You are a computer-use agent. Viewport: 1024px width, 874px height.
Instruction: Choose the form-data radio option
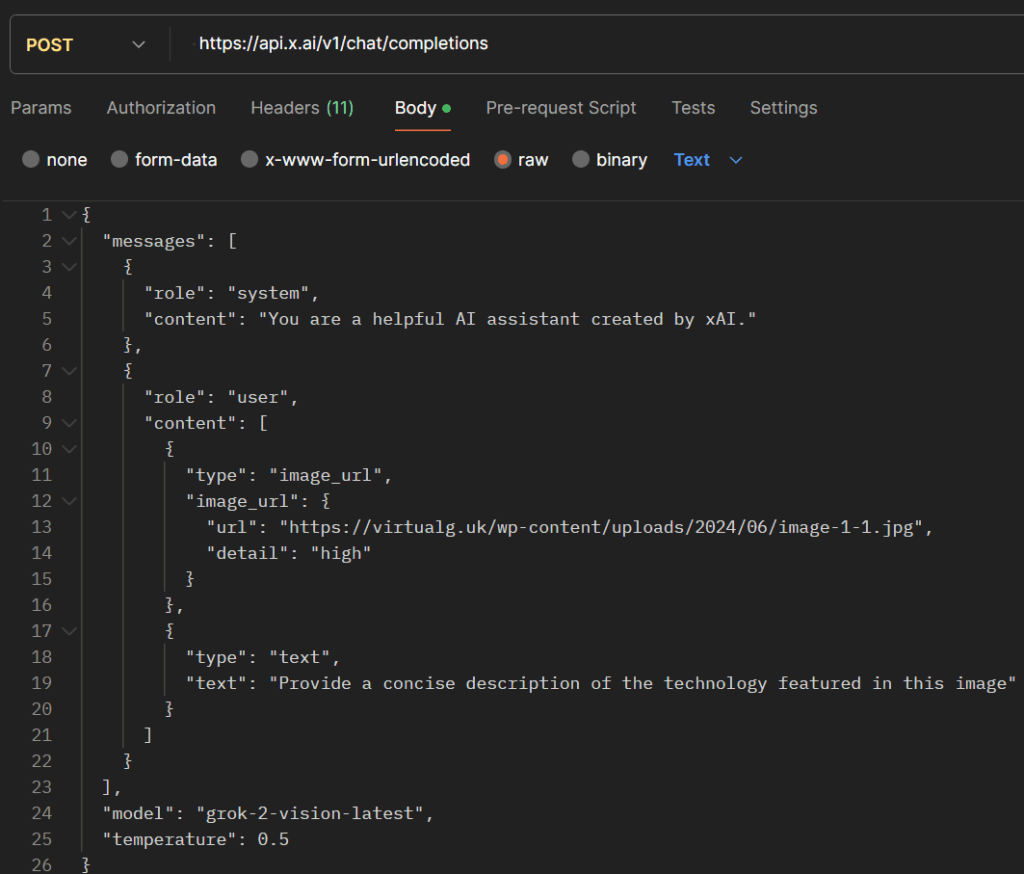[x=119, y=160]
